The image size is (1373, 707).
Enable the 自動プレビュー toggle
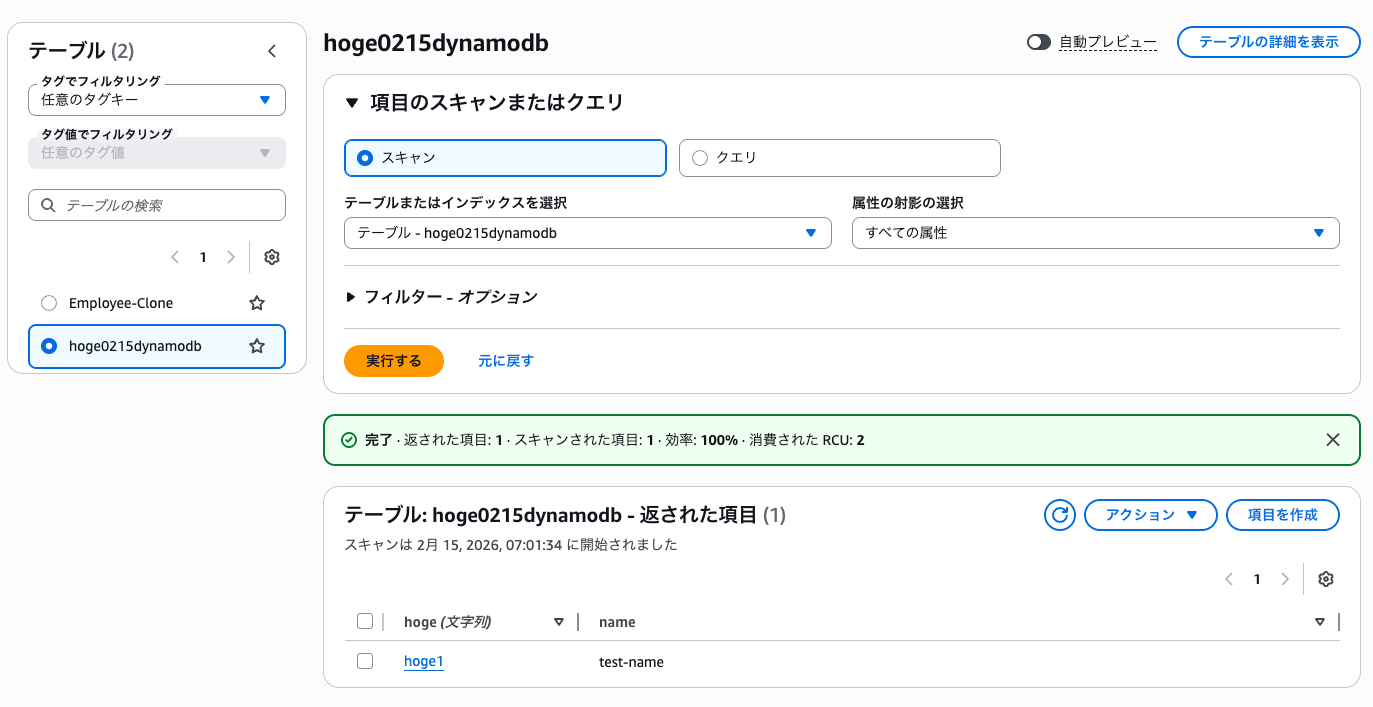(x=1039, y=42)
